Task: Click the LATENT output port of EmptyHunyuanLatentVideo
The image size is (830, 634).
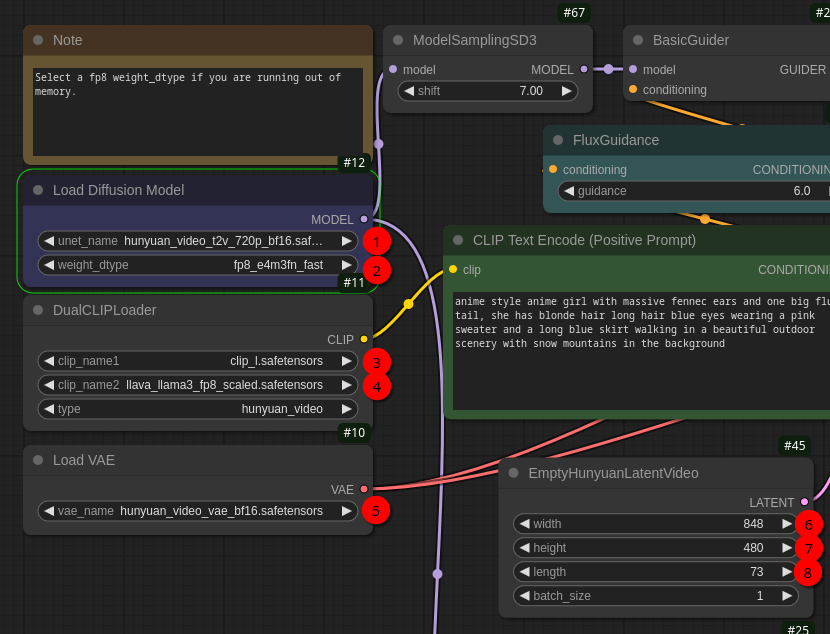Action: pos(804,502)
